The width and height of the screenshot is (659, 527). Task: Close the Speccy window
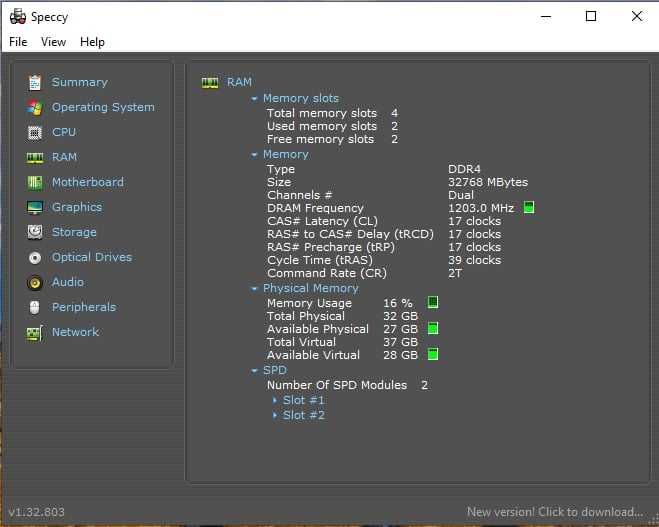[x=637, y=16]
